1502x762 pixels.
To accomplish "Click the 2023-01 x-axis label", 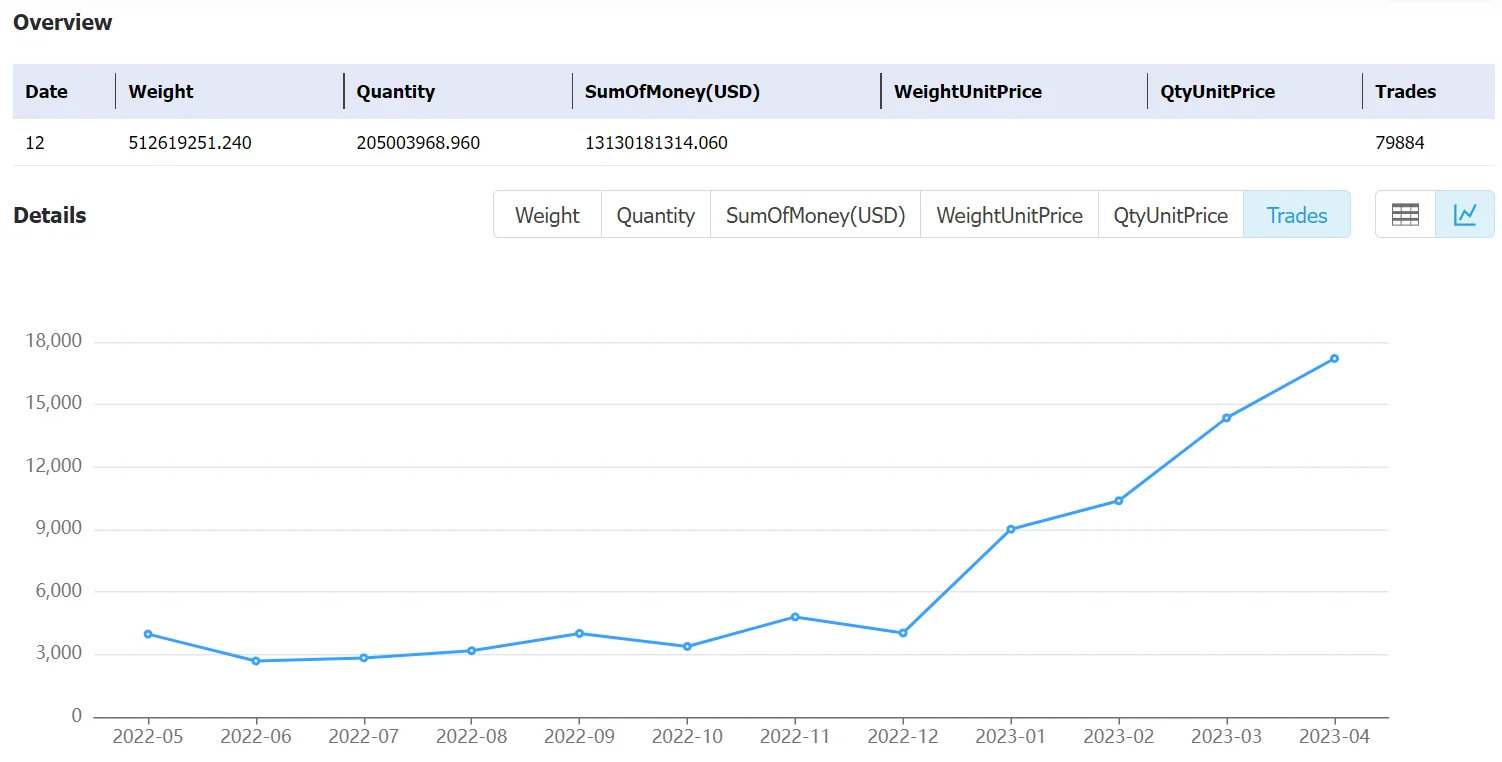I will point(1011,737).
